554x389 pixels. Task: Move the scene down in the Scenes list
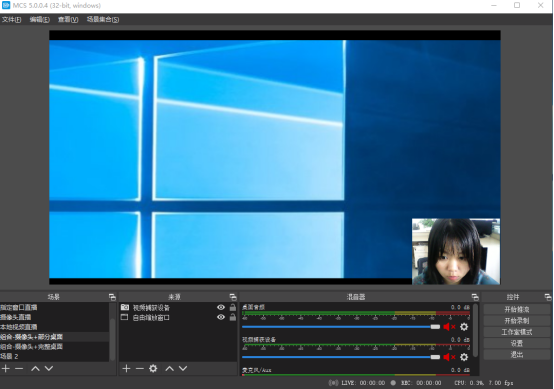49,369
